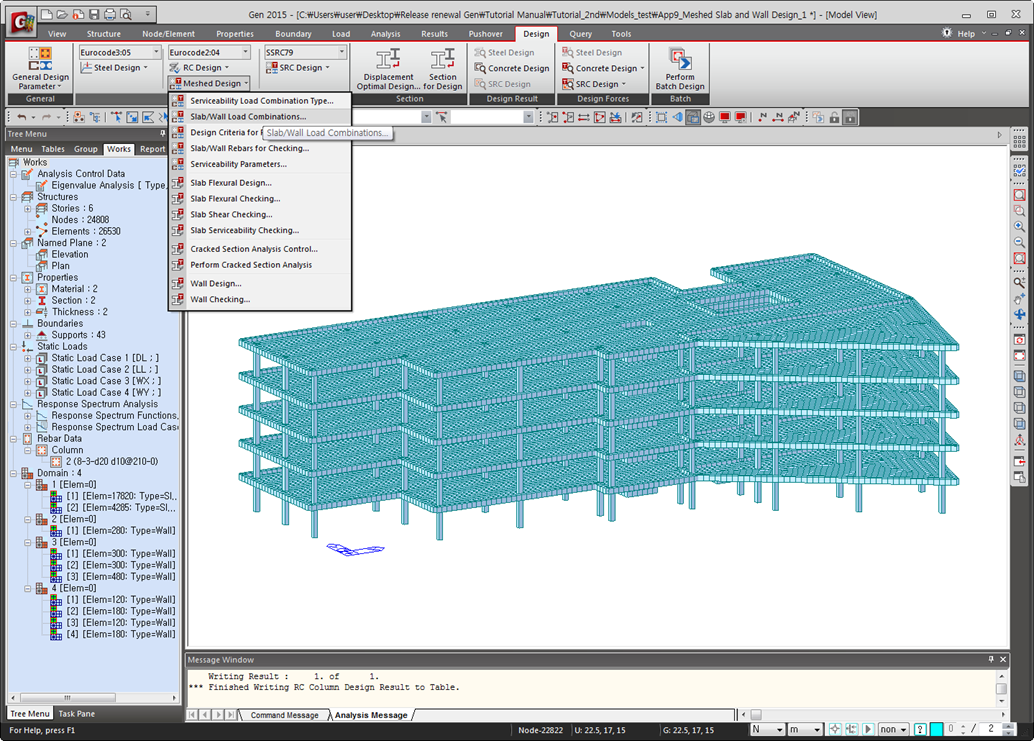1034x741 pixels.
Task: Run Perform Batch Design
Action: point(680,69)
